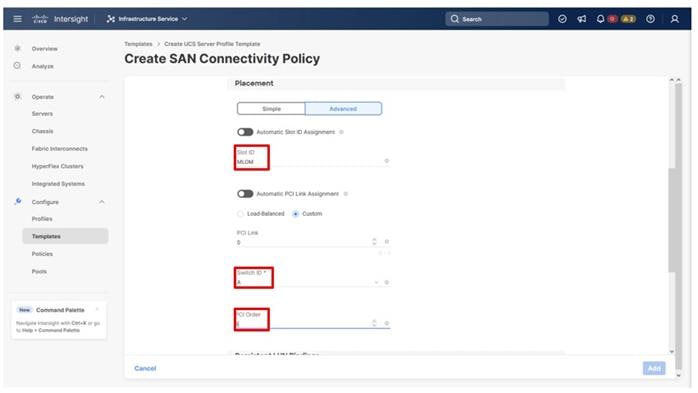
Task: Open the announcements megaphone icon
Action: point(582,19)
